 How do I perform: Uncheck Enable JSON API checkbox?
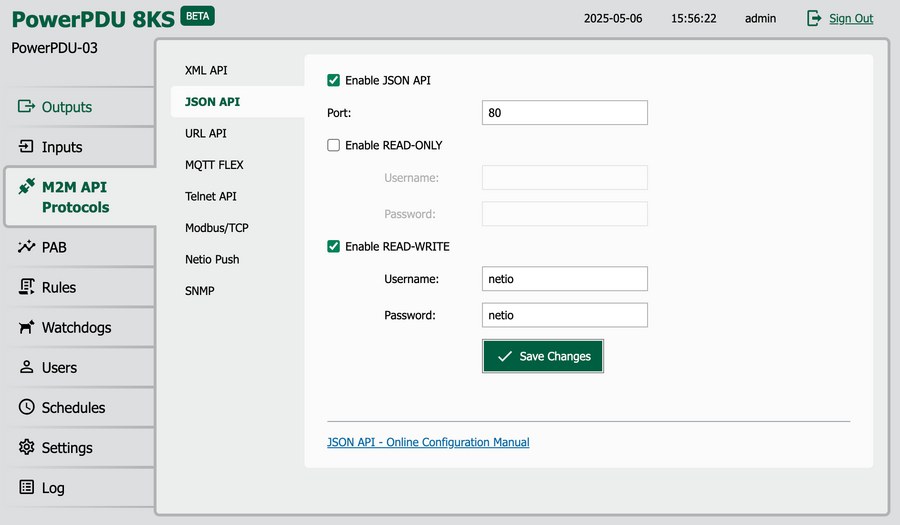pyautogui.click(x=333, y=80)
